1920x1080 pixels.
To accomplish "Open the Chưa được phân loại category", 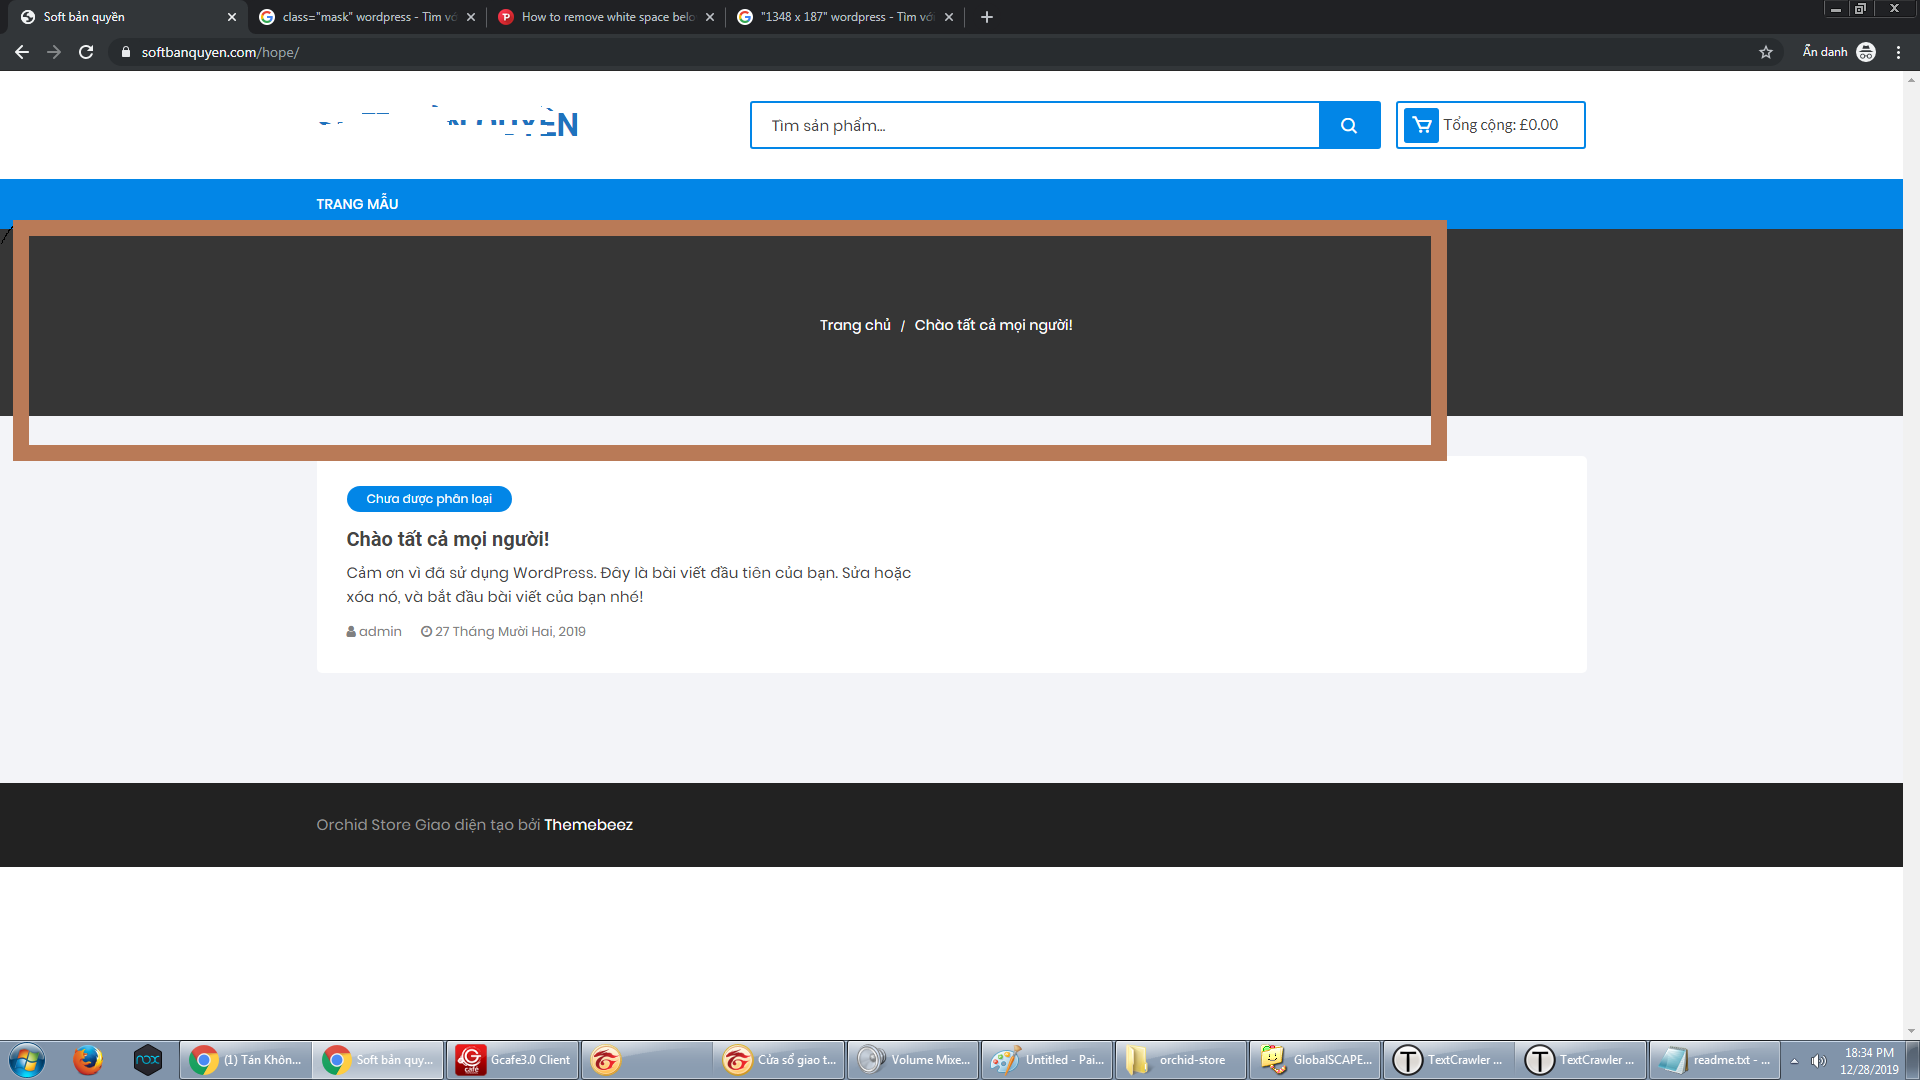I will tap(429, 499).
